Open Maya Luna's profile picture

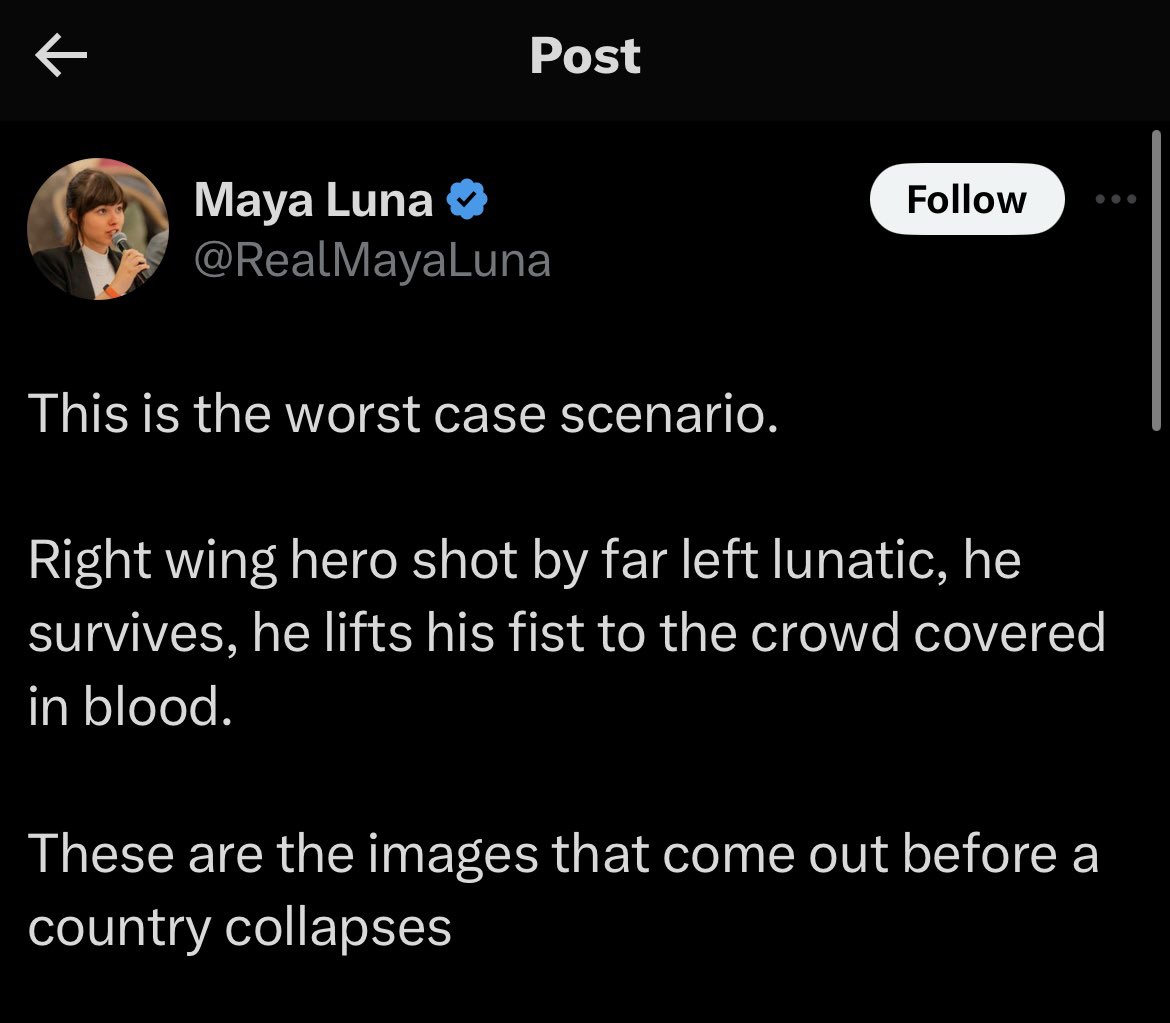(x=98, y=229)
